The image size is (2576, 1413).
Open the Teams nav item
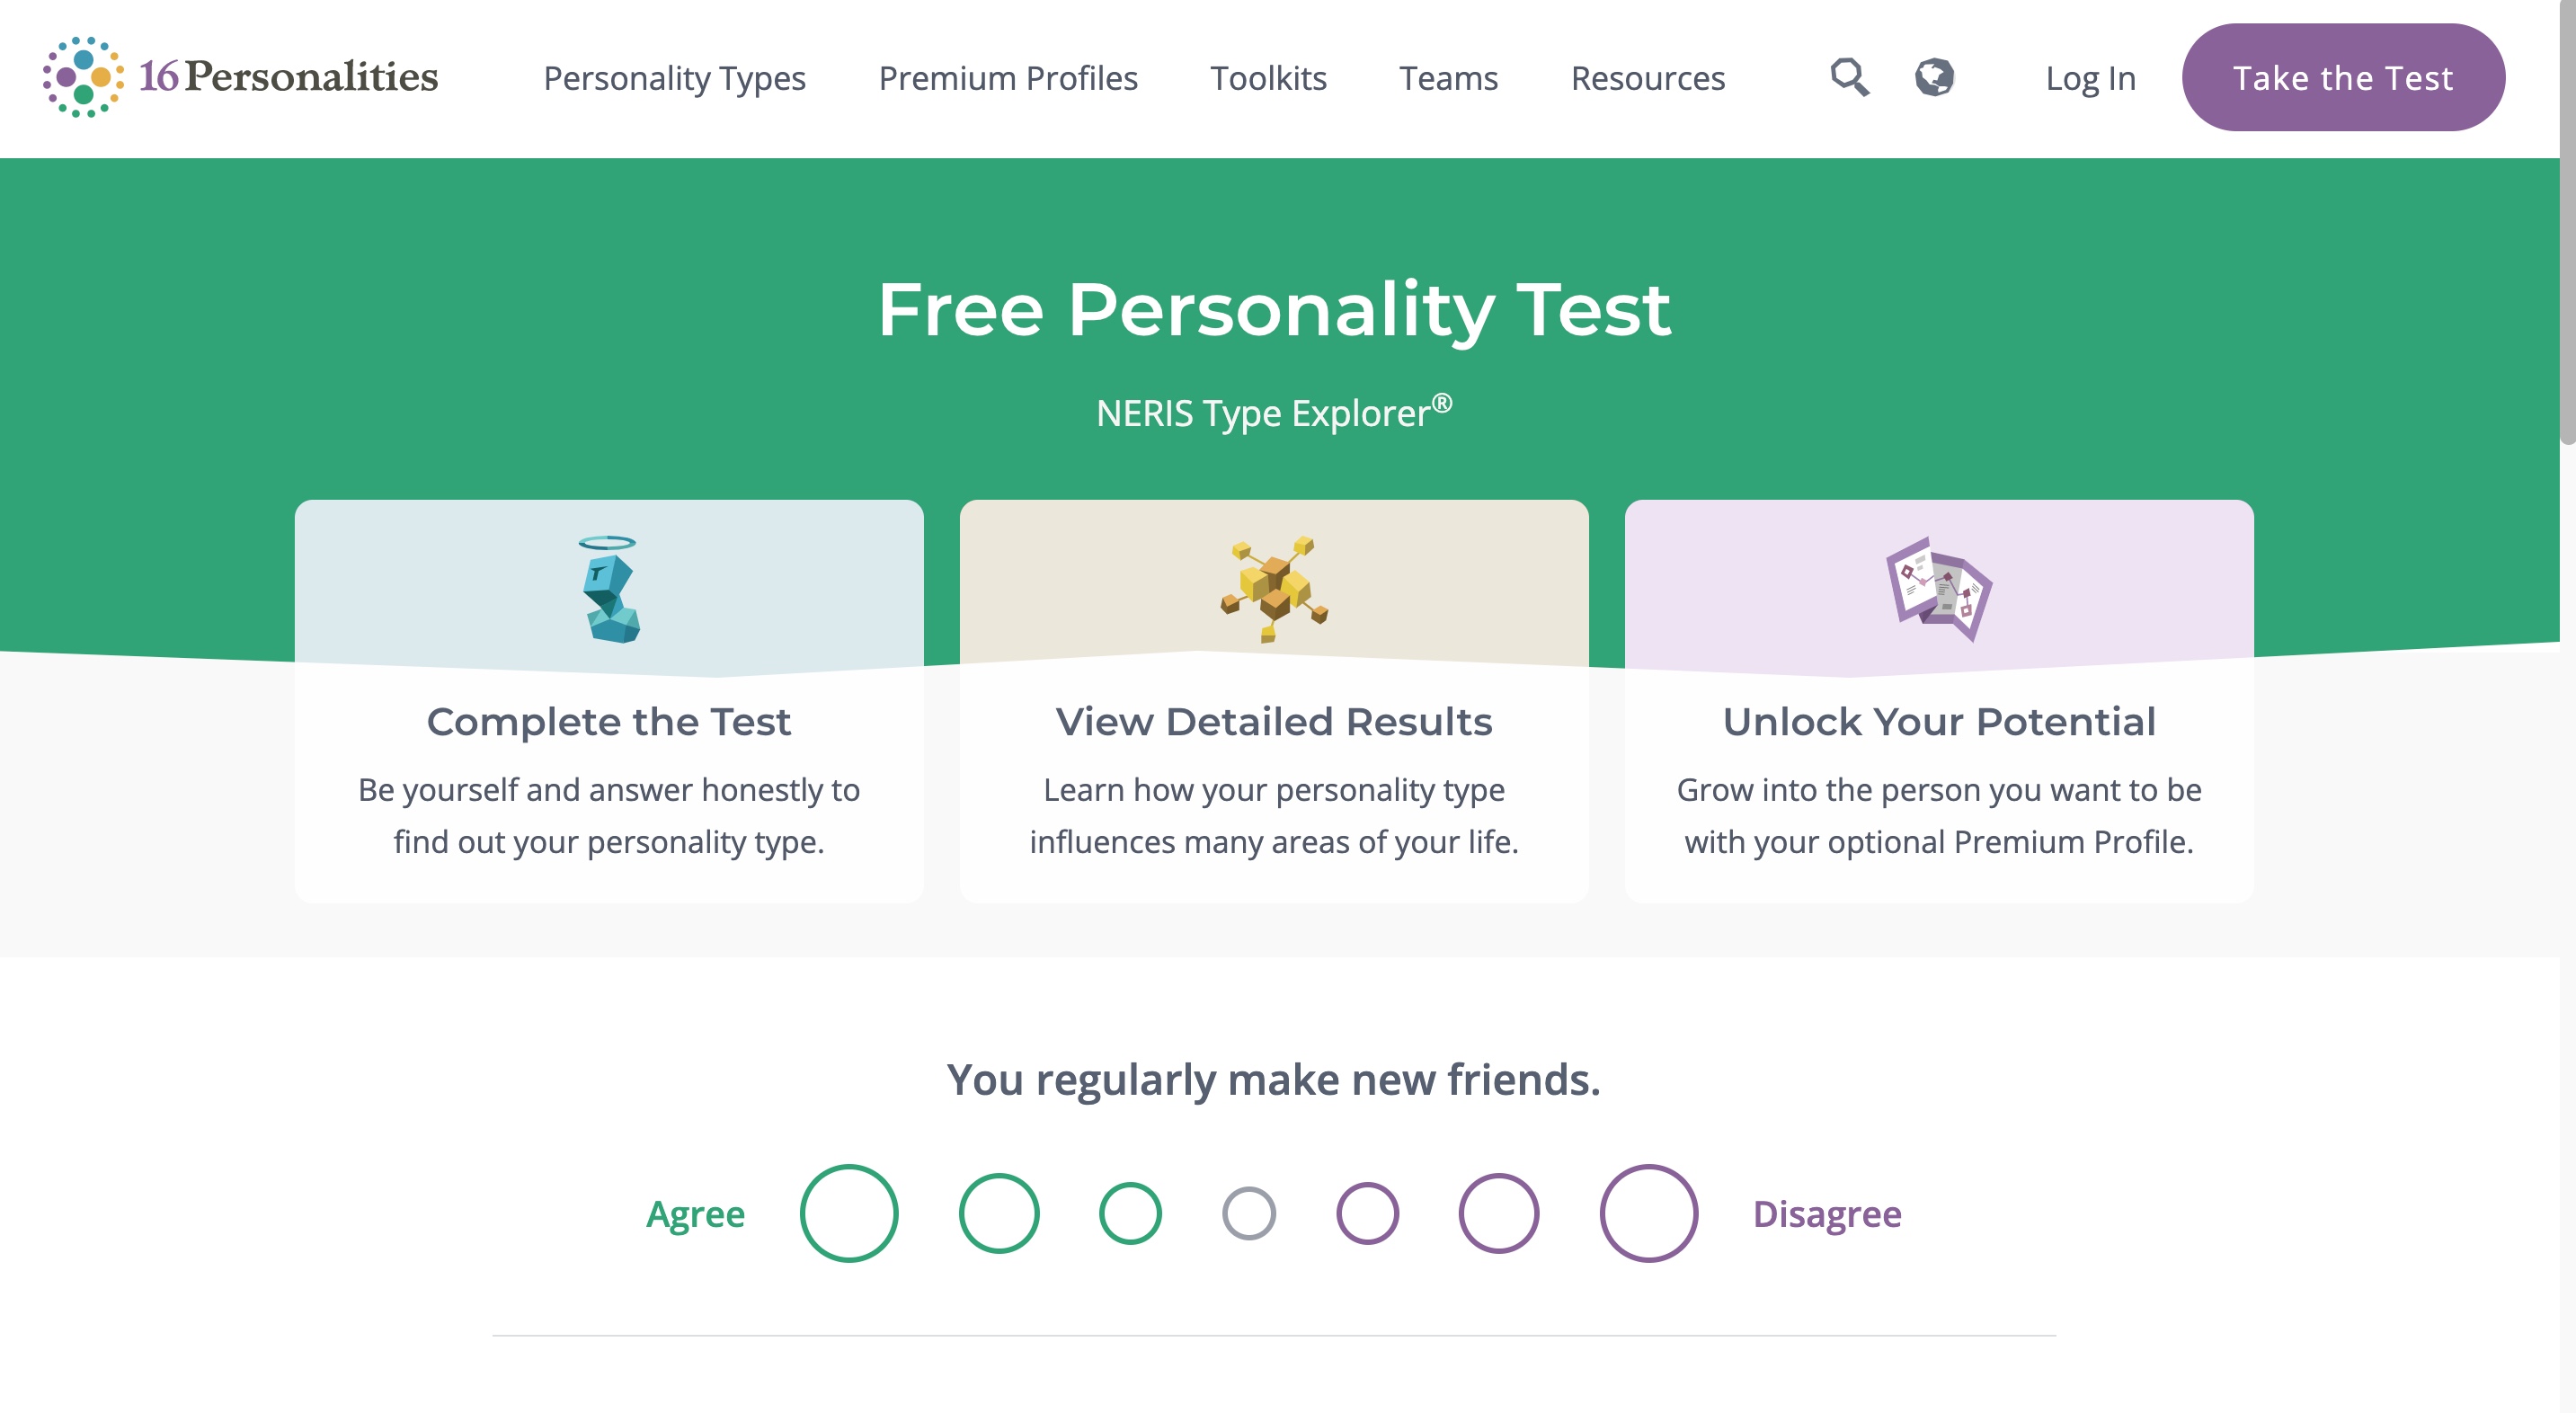pyautogui.click(x=1448, y=78)
